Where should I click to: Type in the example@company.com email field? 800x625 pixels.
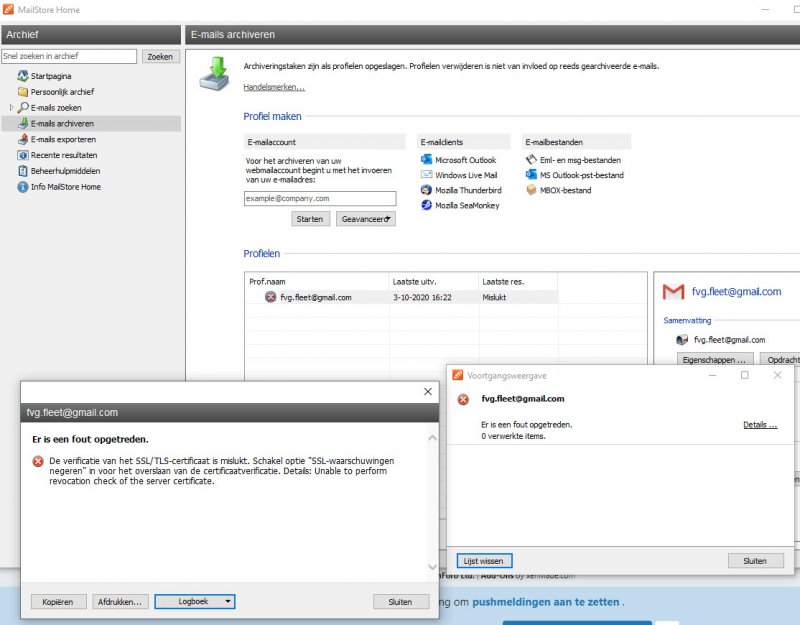click(x=319, y=199)
